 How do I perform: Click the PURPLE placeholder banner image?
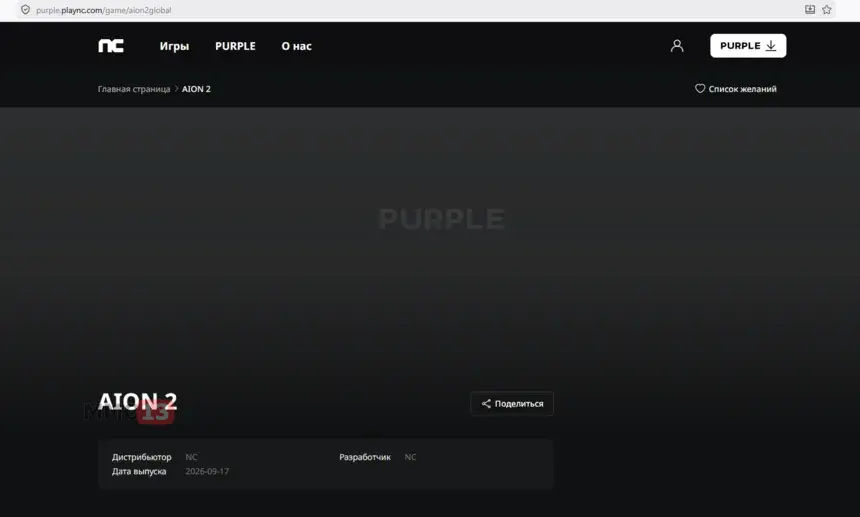(442, 219)
